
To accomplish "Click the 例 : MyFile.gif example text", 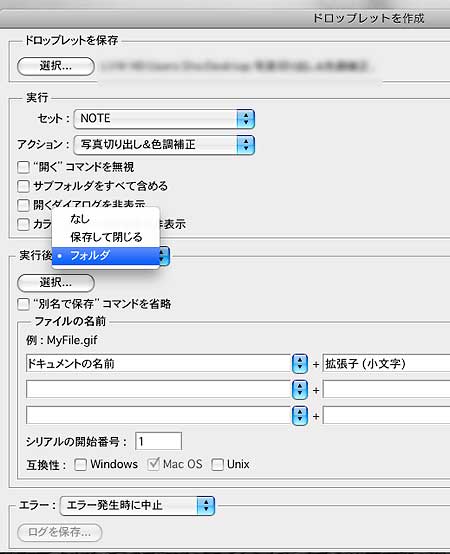I will coord(62,341).
